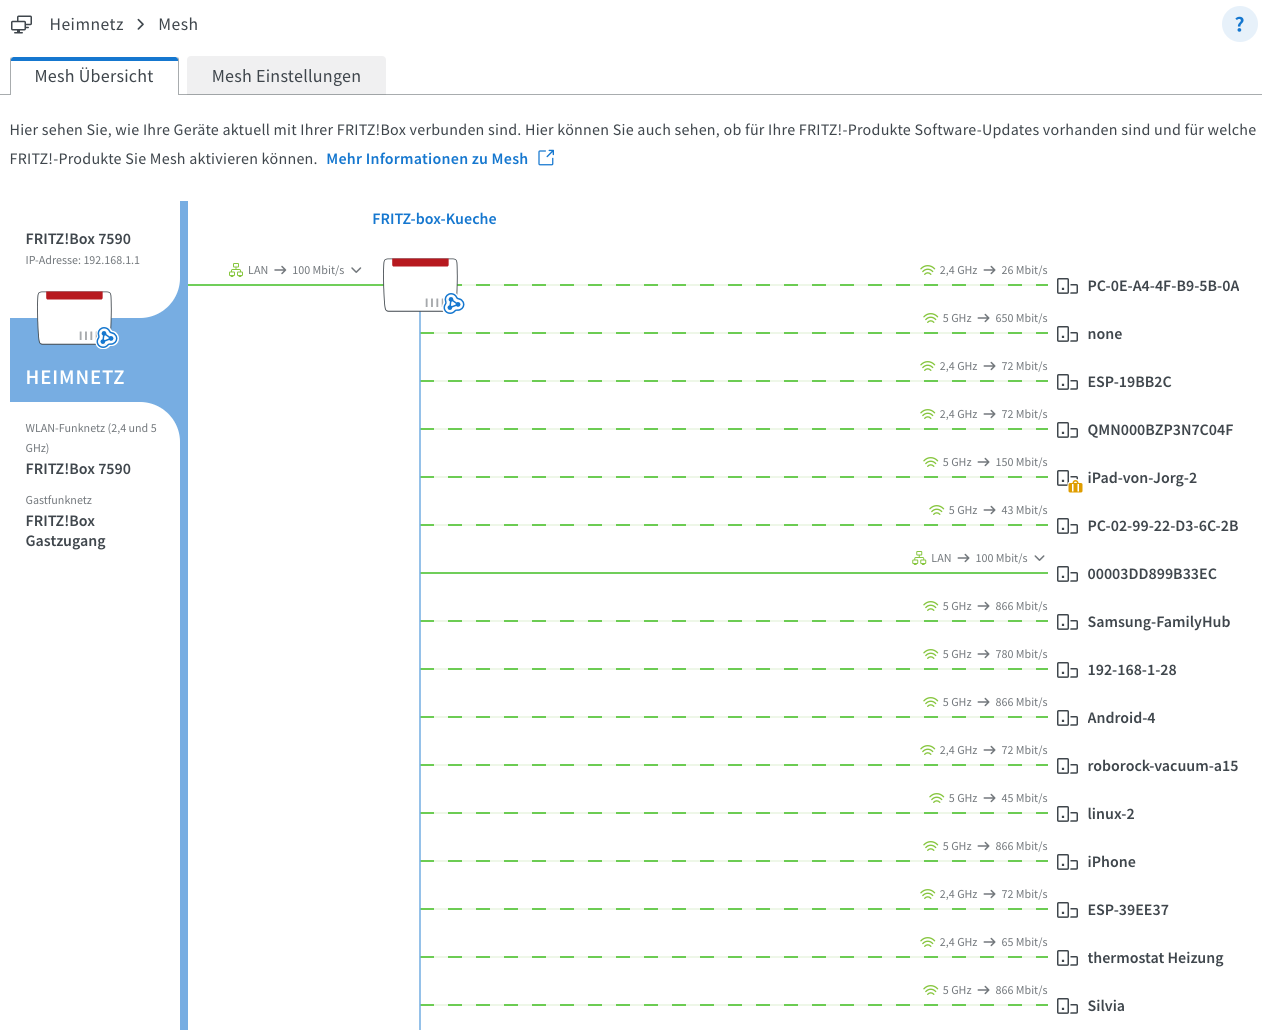This screenshot has width=1262, height=1030.
Task: Click 2,4 GHz 26 Mbit/s speed label
Action: 994,270
